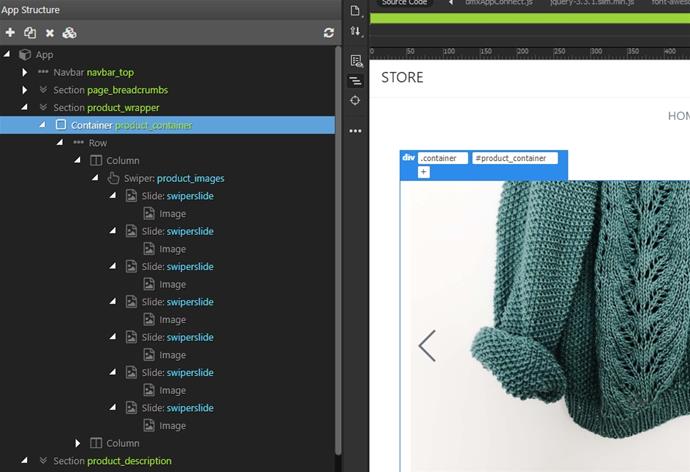Click the App cube icon in the tree

25,55
